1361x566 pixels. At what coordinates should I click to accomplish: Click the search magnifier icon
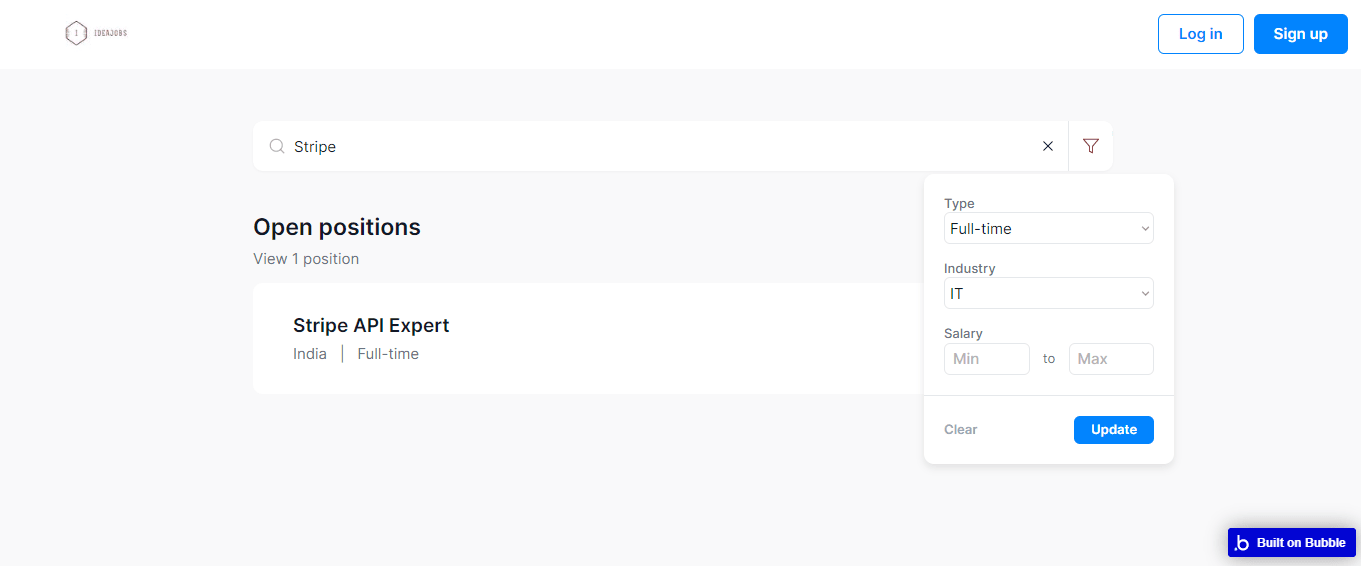coord(277,146)
